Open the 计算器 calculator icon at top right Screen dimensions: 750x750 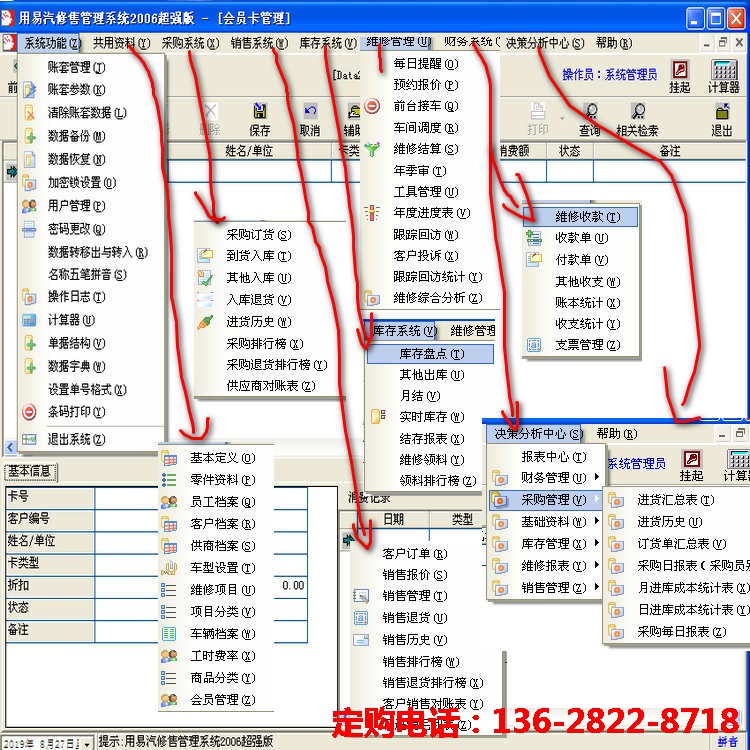(724, 76)
